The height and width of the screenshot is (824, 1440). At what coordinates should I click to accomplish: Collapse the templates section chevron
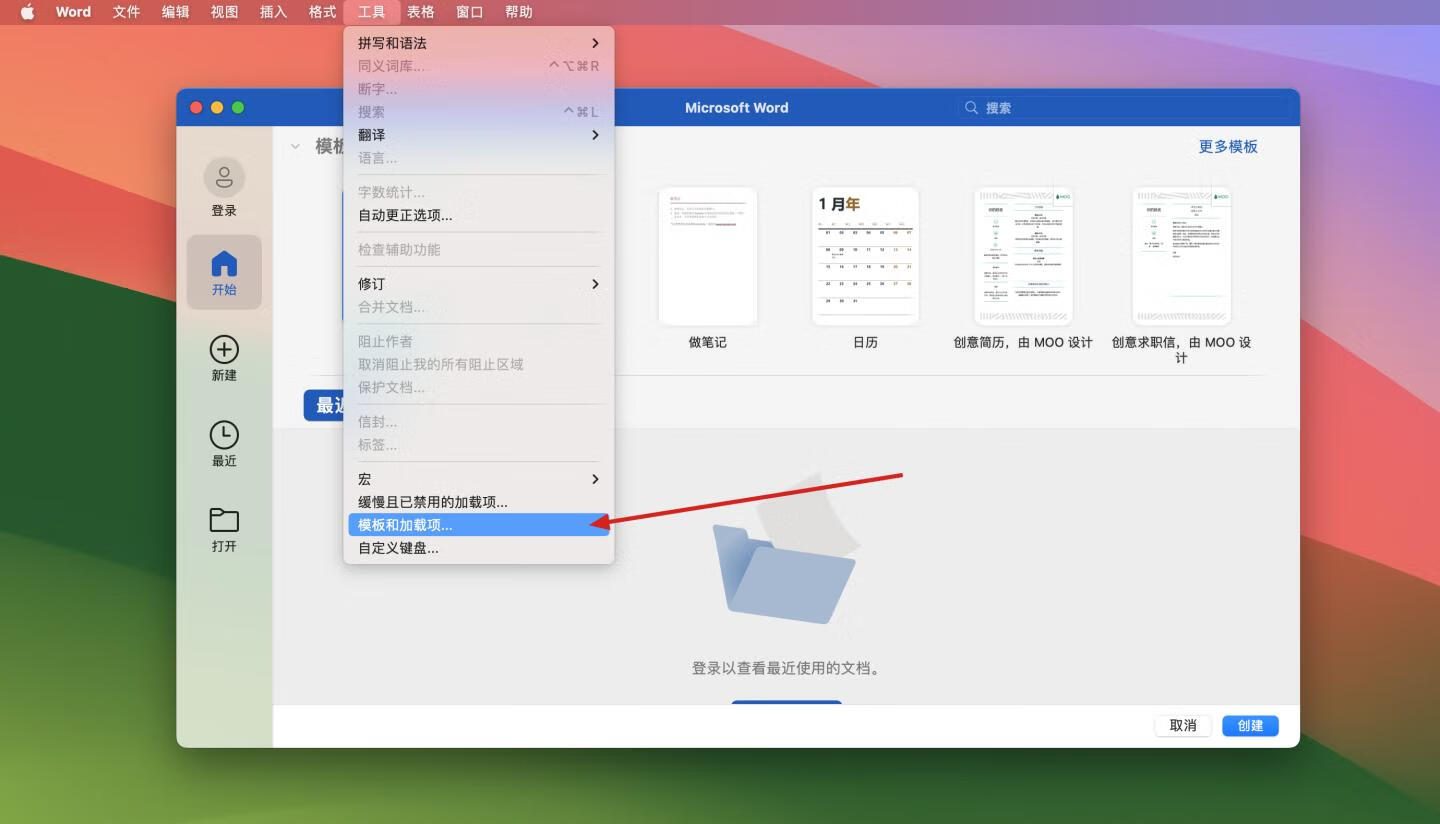coord(295,146)
